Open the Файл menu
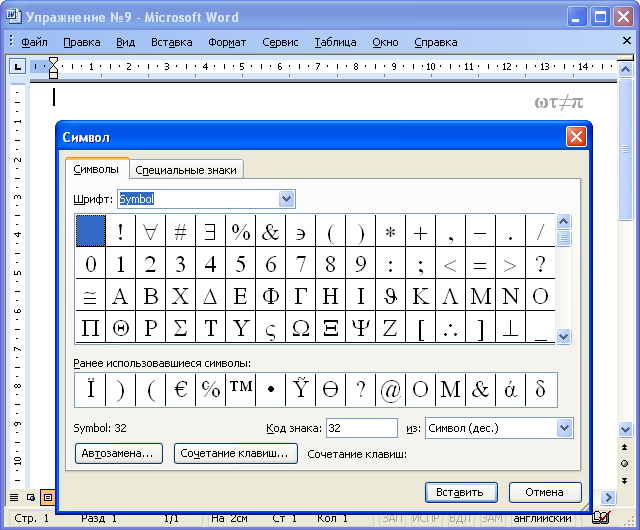 pyautogui.click(x=34, y=42)
